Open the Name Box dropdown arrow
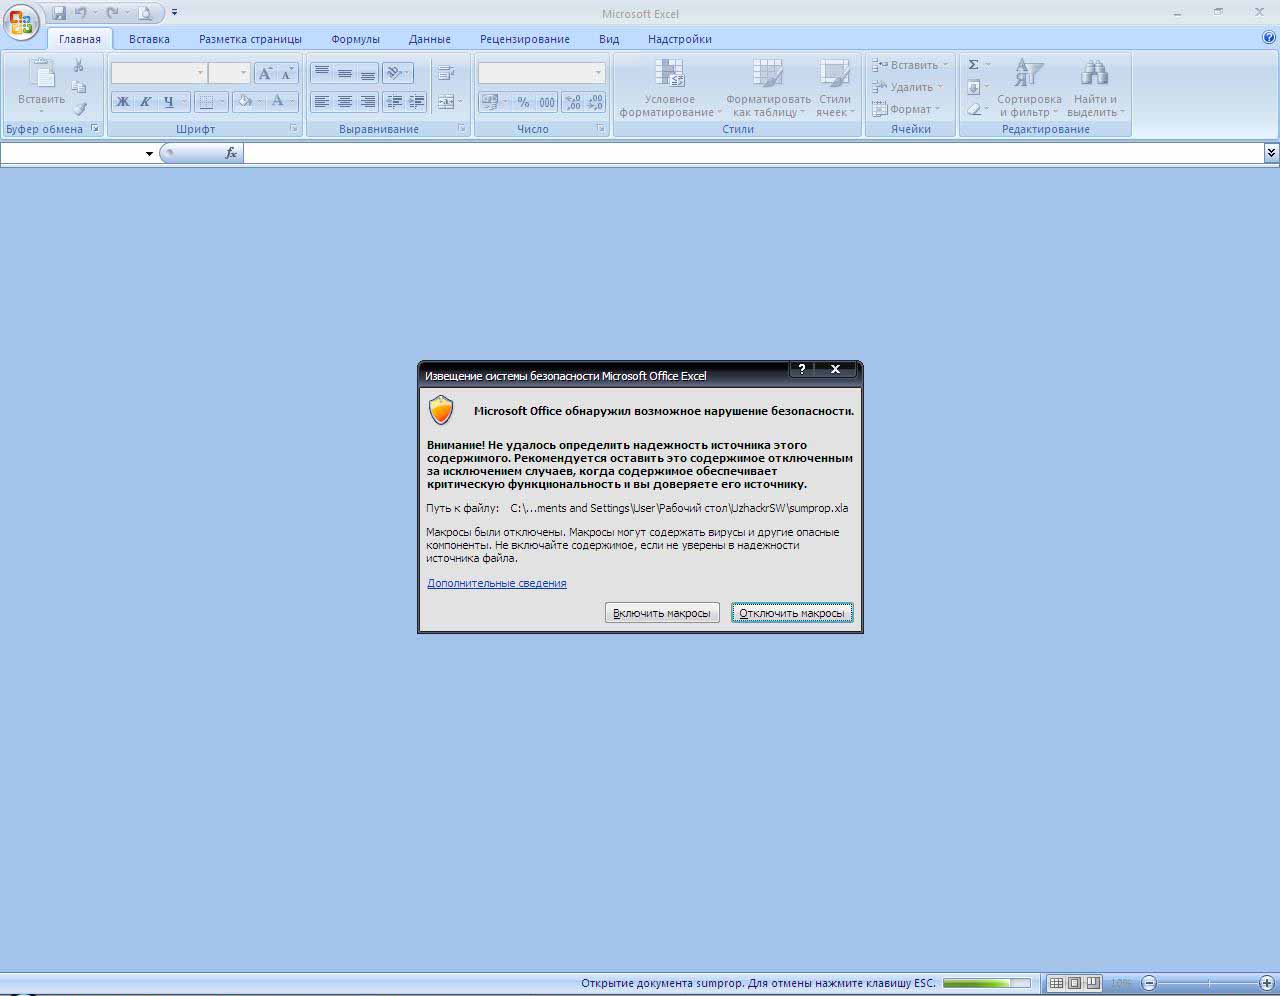1280x996 pixels. click(149, 153)
